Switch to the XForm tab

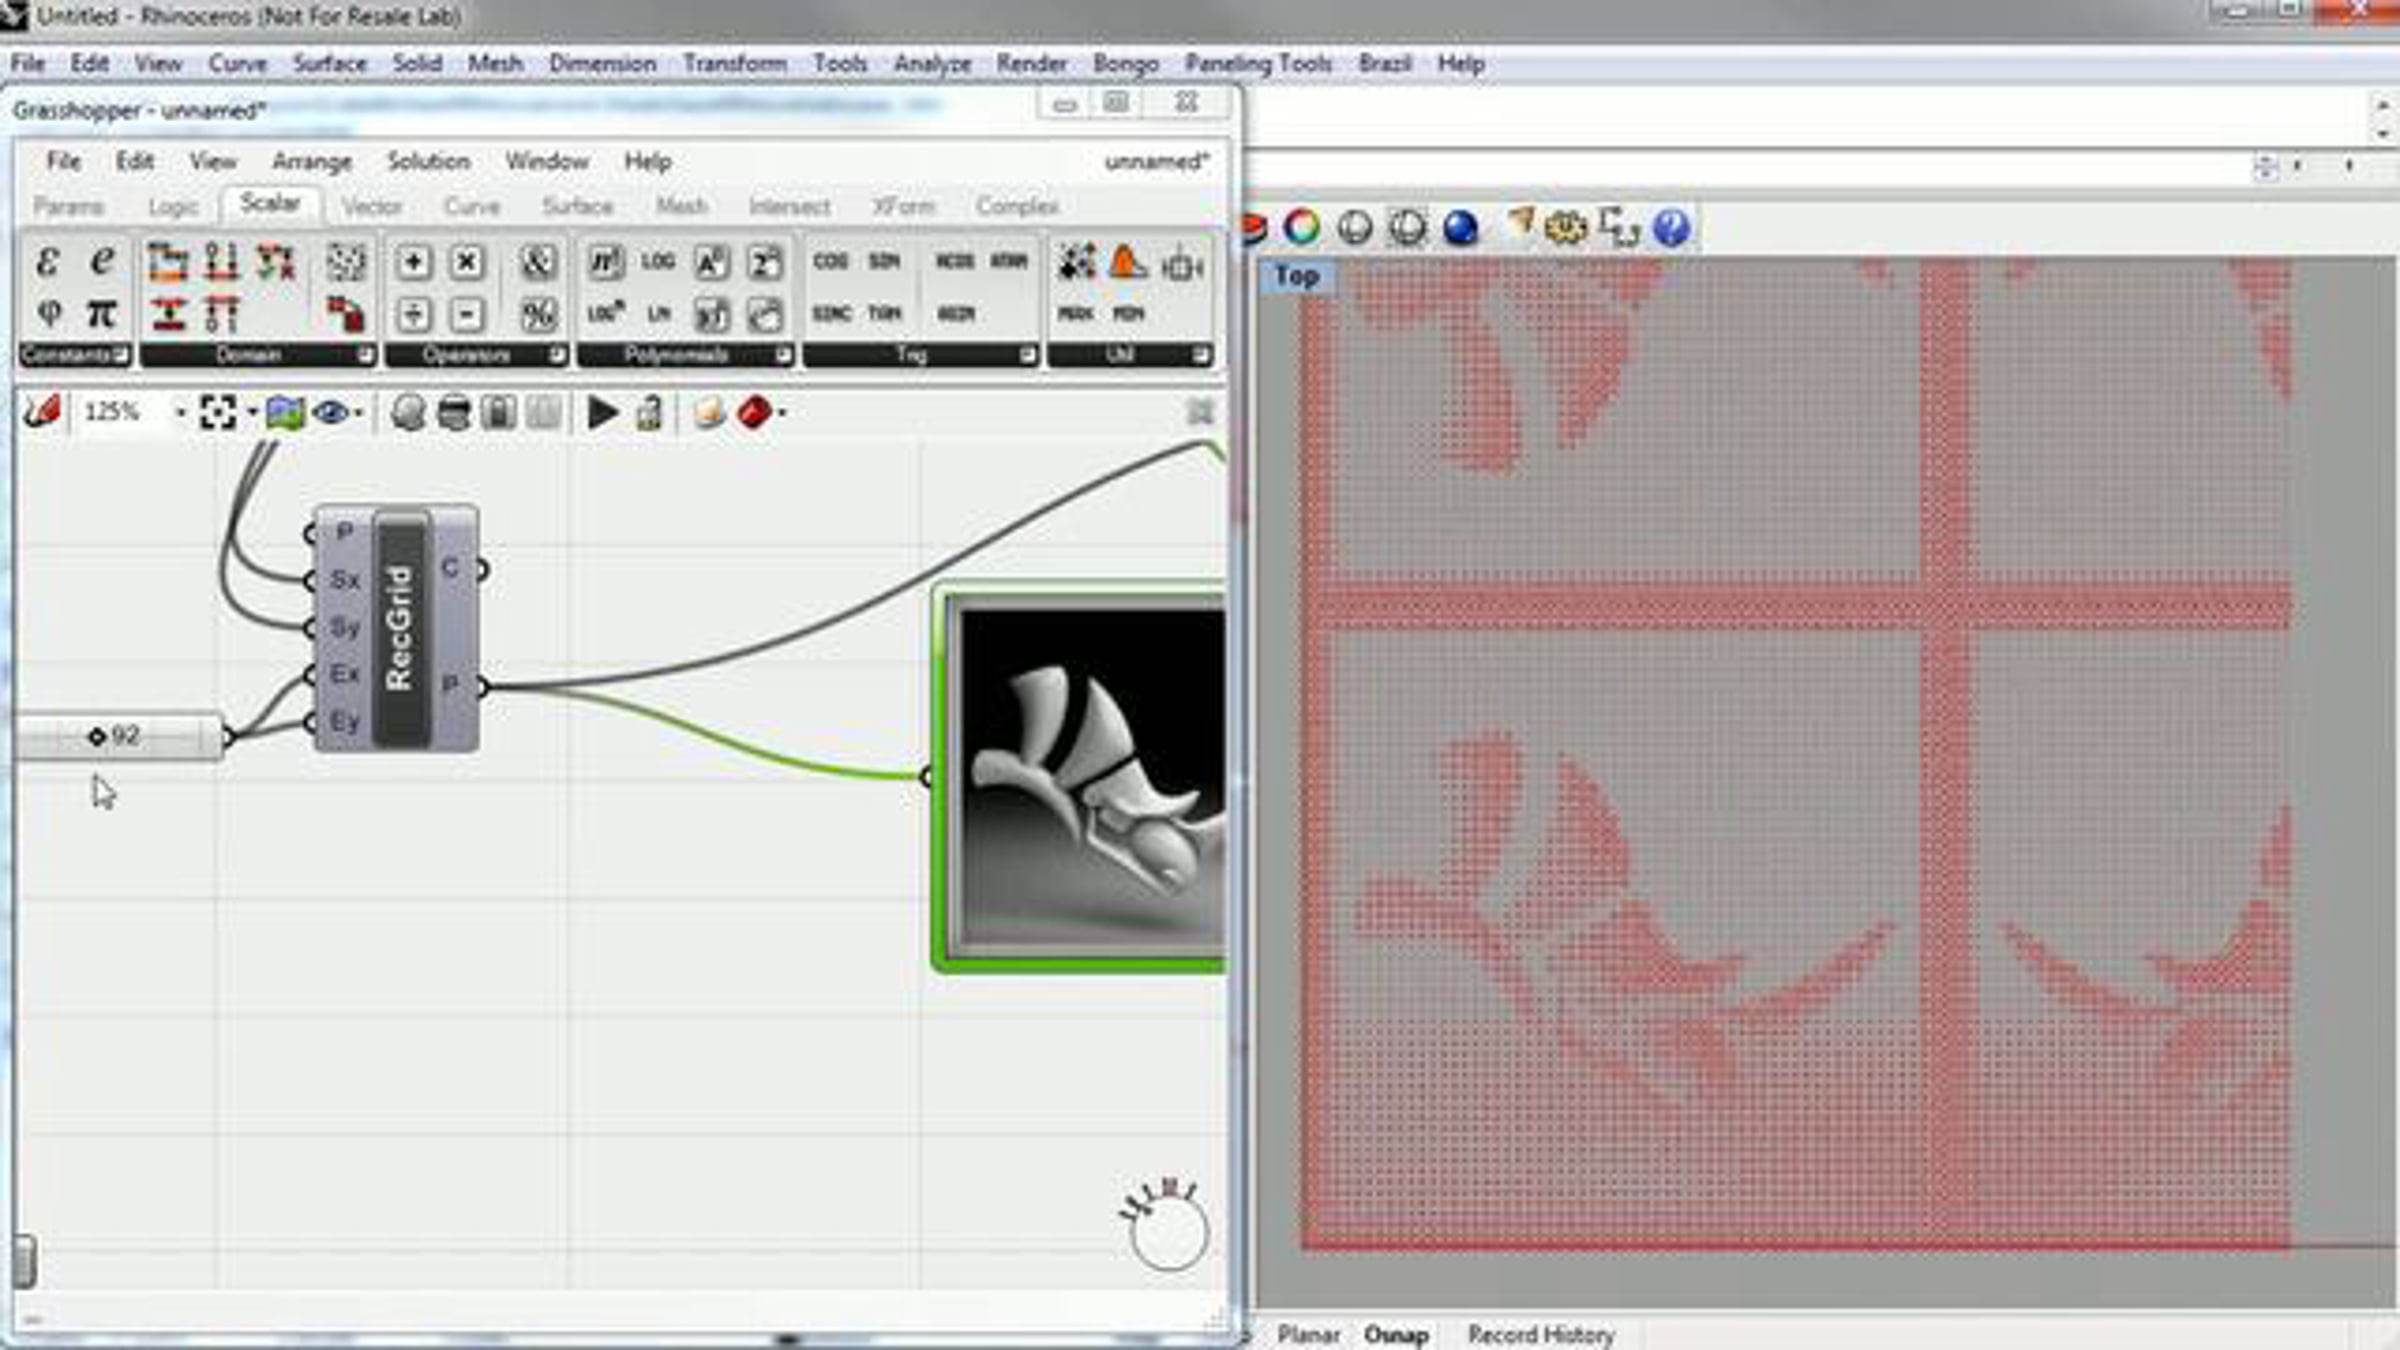click(x=903, y=206)
